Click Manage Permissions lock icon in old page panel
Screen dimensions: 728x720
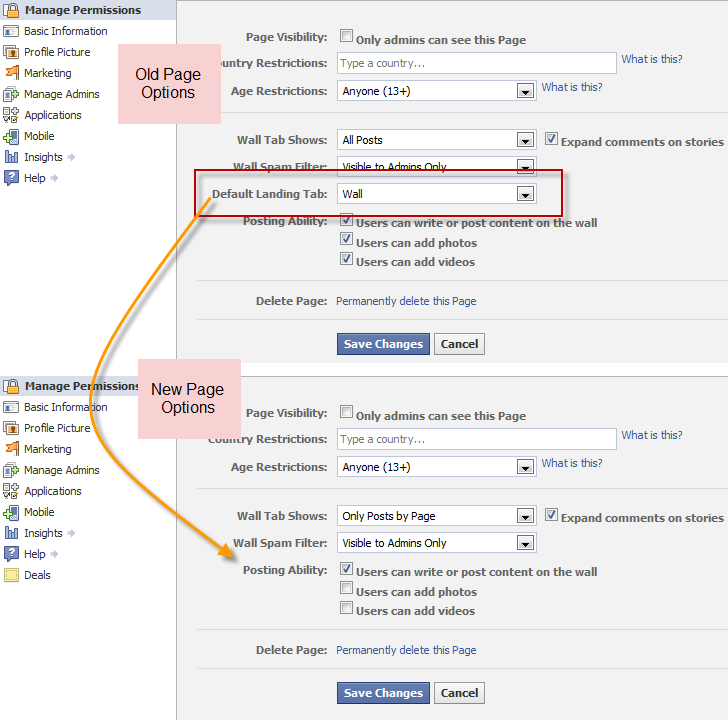click(x=11, y=10)
